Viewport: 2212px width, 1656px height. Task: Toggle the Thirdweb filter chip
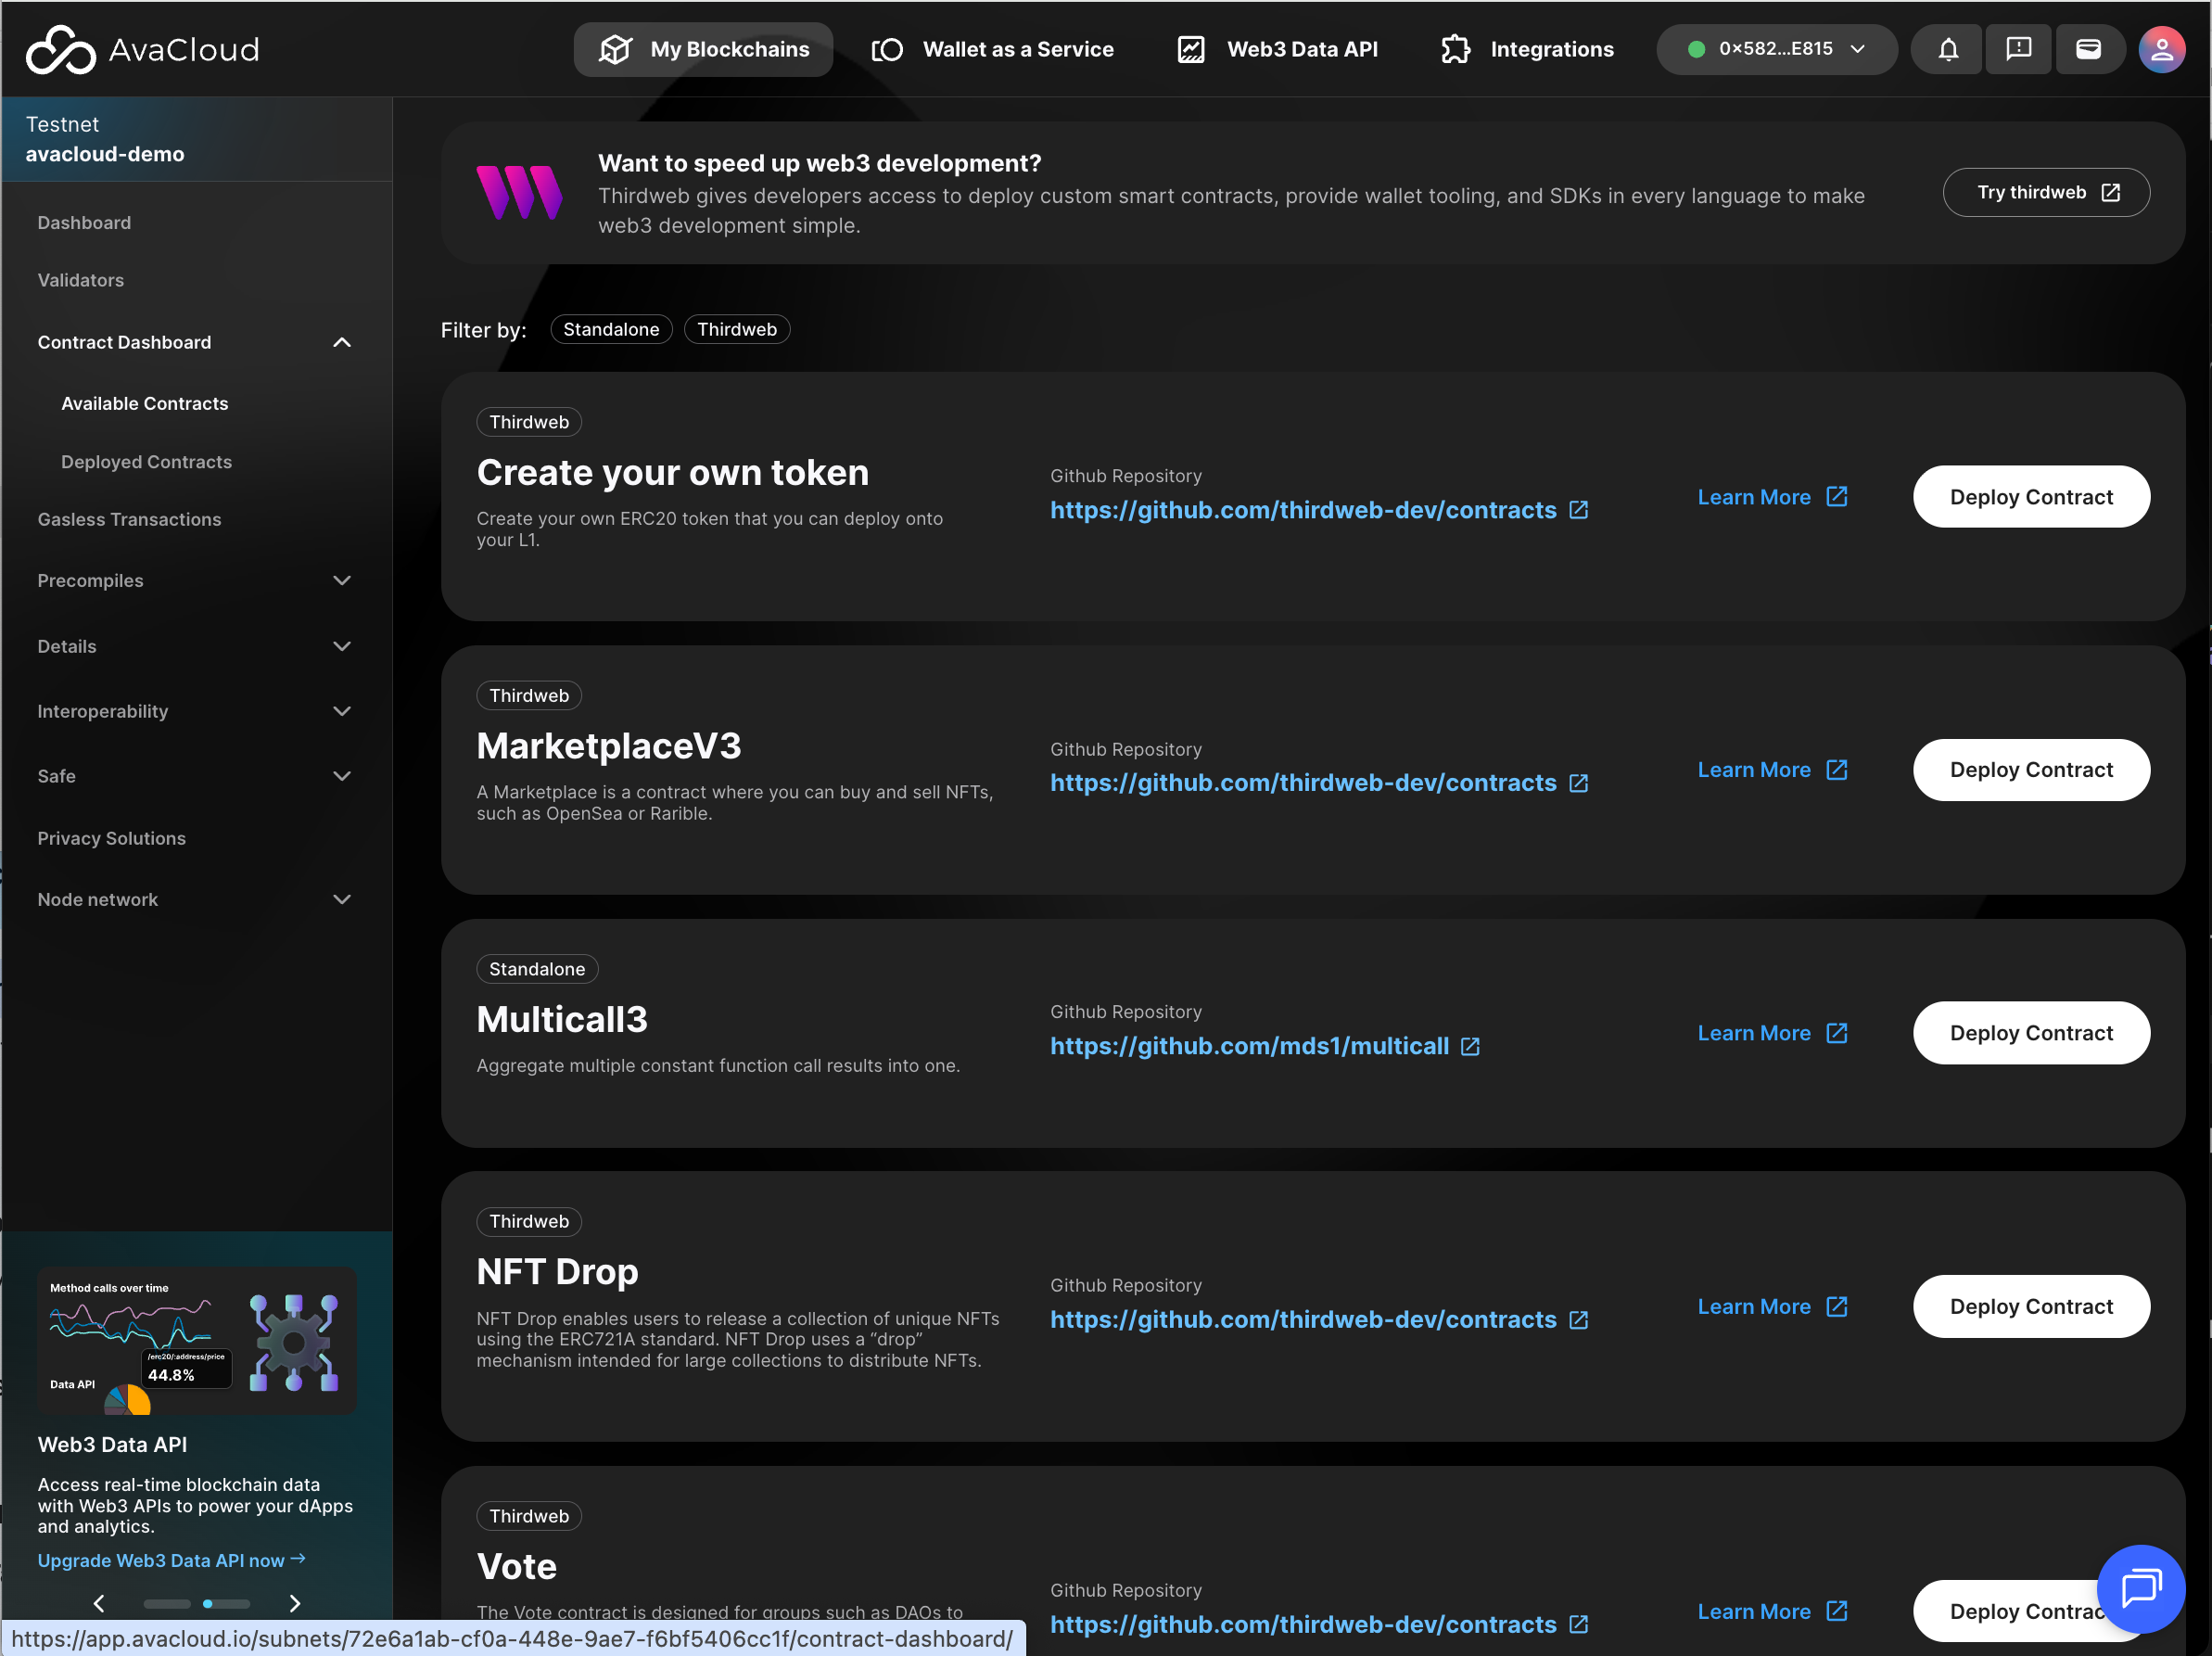(x=736, y=329)
